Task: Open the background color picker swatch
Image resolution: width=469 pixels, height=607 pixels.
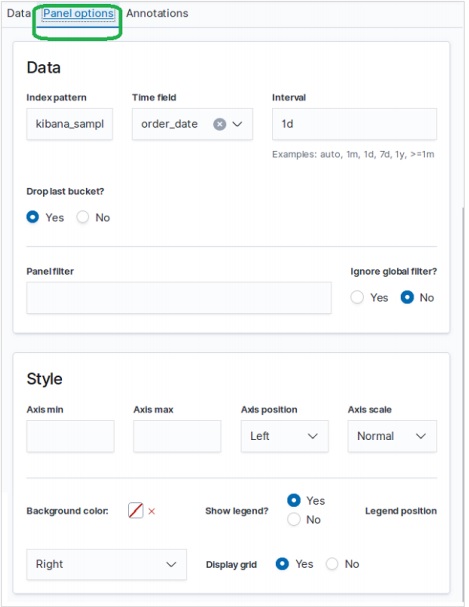Action: coord(135,511)
